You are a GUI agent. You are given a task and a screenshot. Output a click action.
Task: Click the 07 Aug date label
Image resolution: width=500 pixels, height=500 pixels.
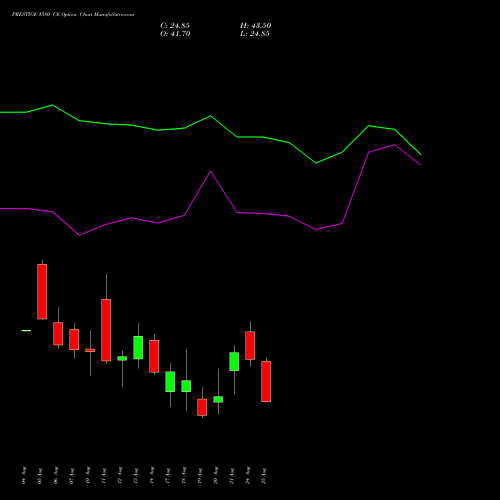pos(72,475)
